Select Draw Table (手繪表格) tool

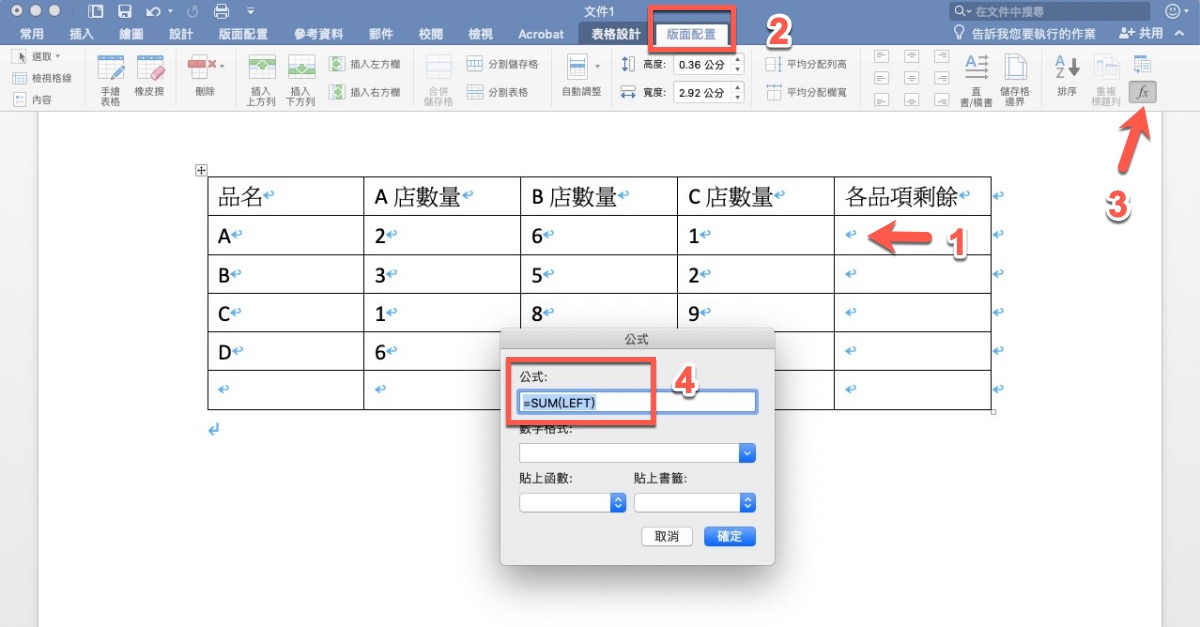(x=110, y=80)
